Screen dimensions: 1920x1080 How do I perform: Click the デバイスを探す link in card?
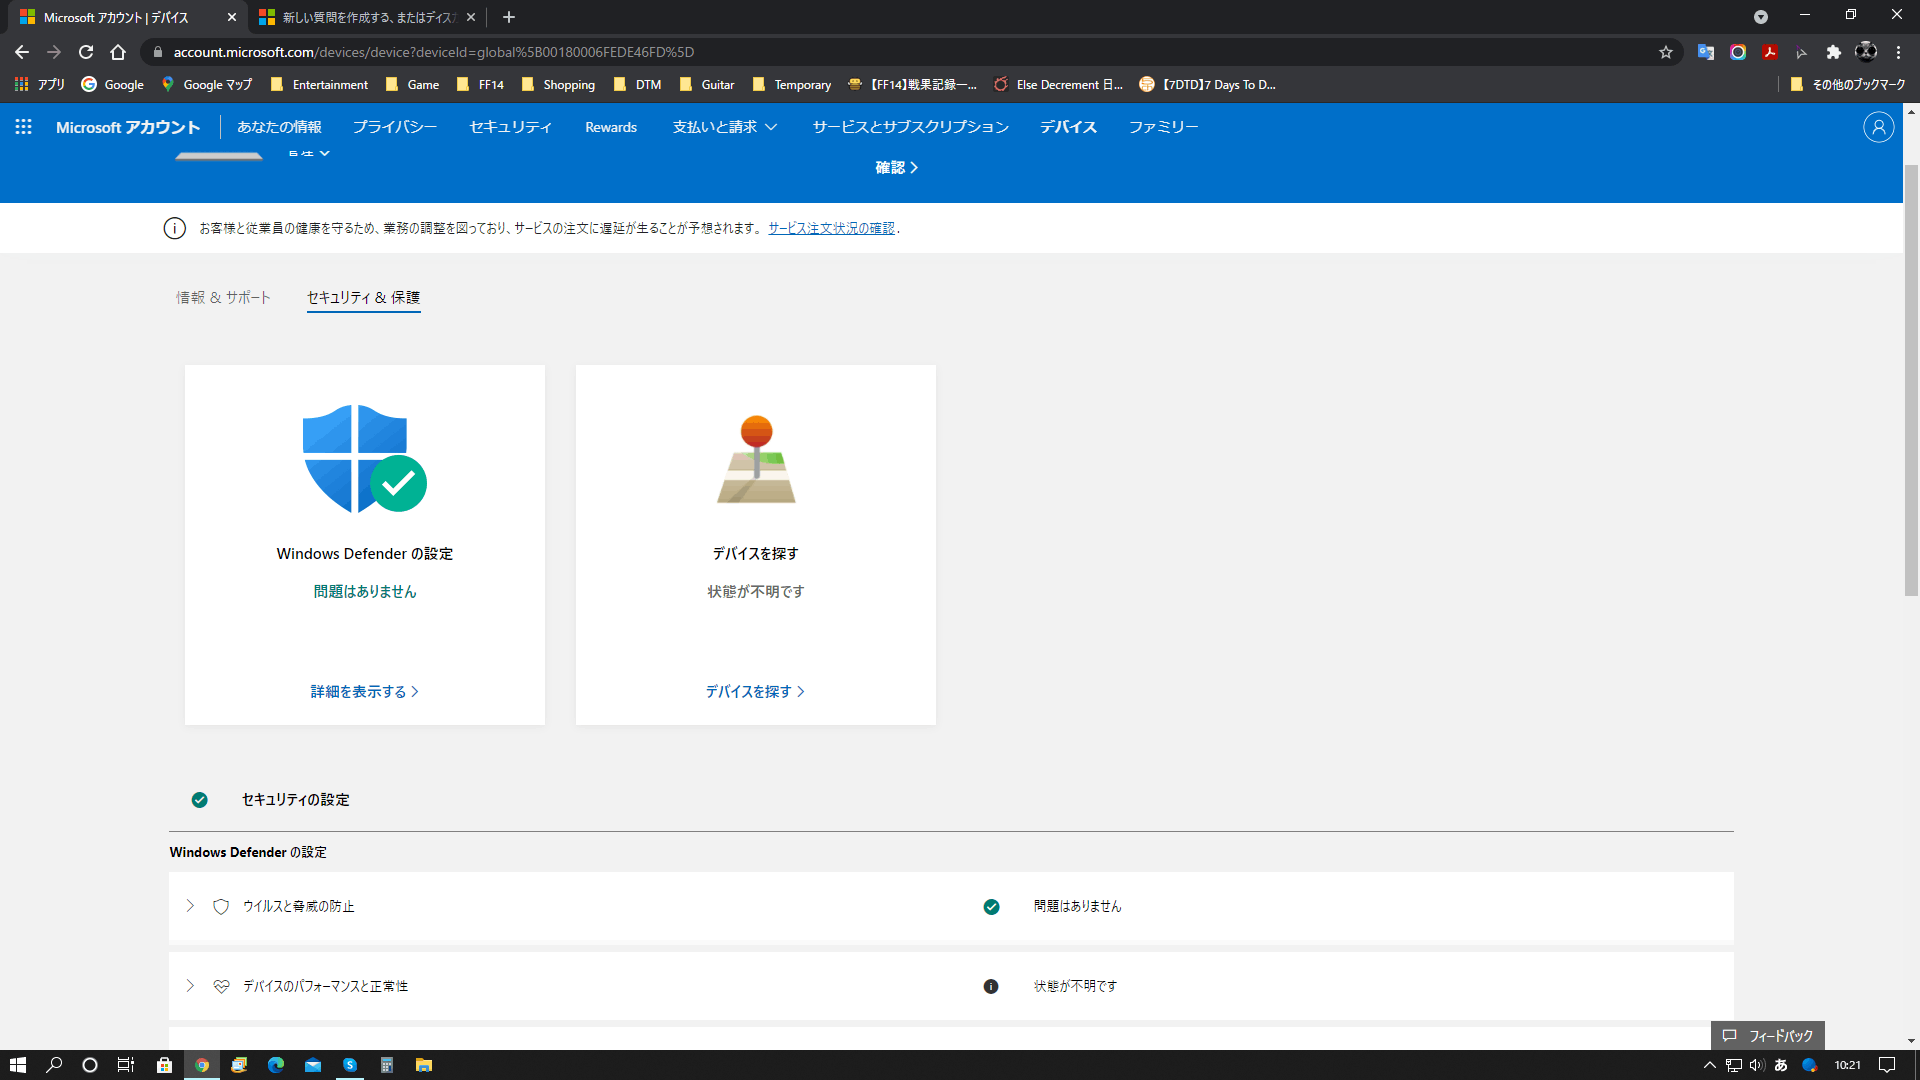(755, 692)
